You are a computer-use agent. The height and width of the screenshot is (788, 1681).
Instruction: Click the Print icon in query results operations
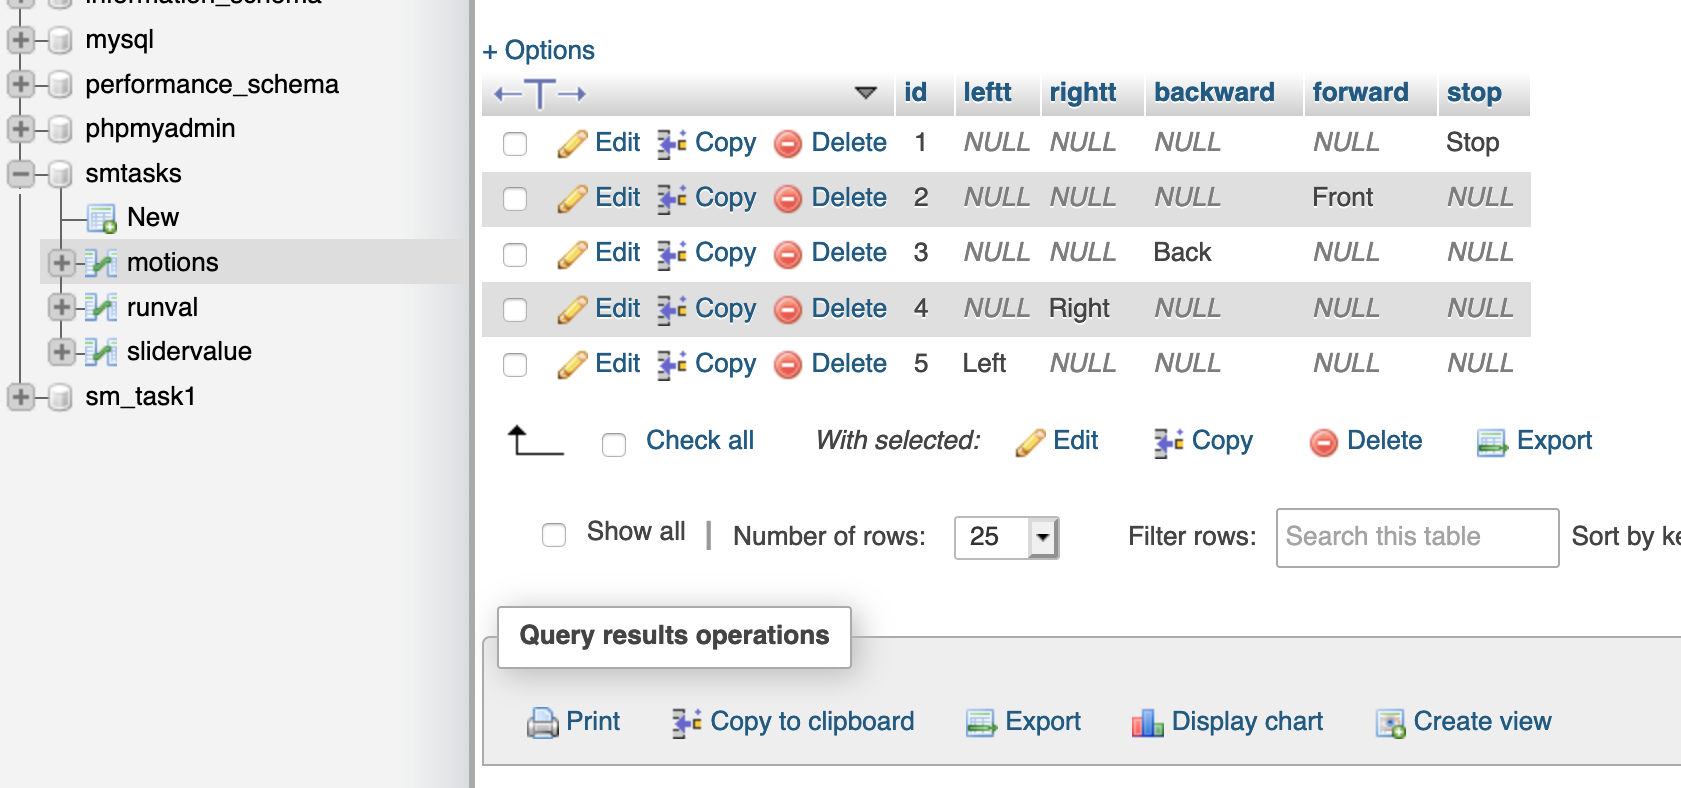coord(542,722)
